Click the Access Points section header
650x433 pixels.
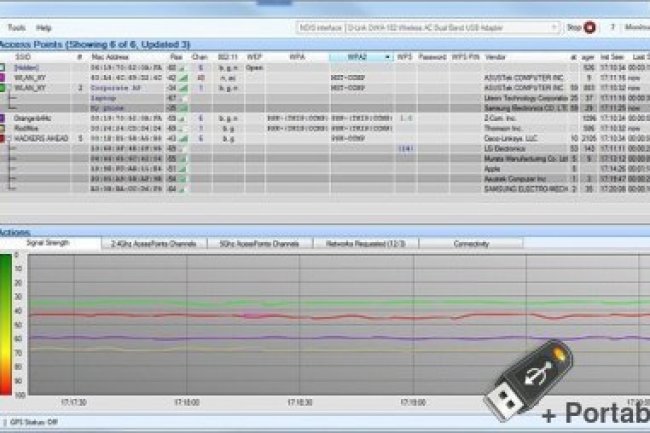tap(95, 45)
